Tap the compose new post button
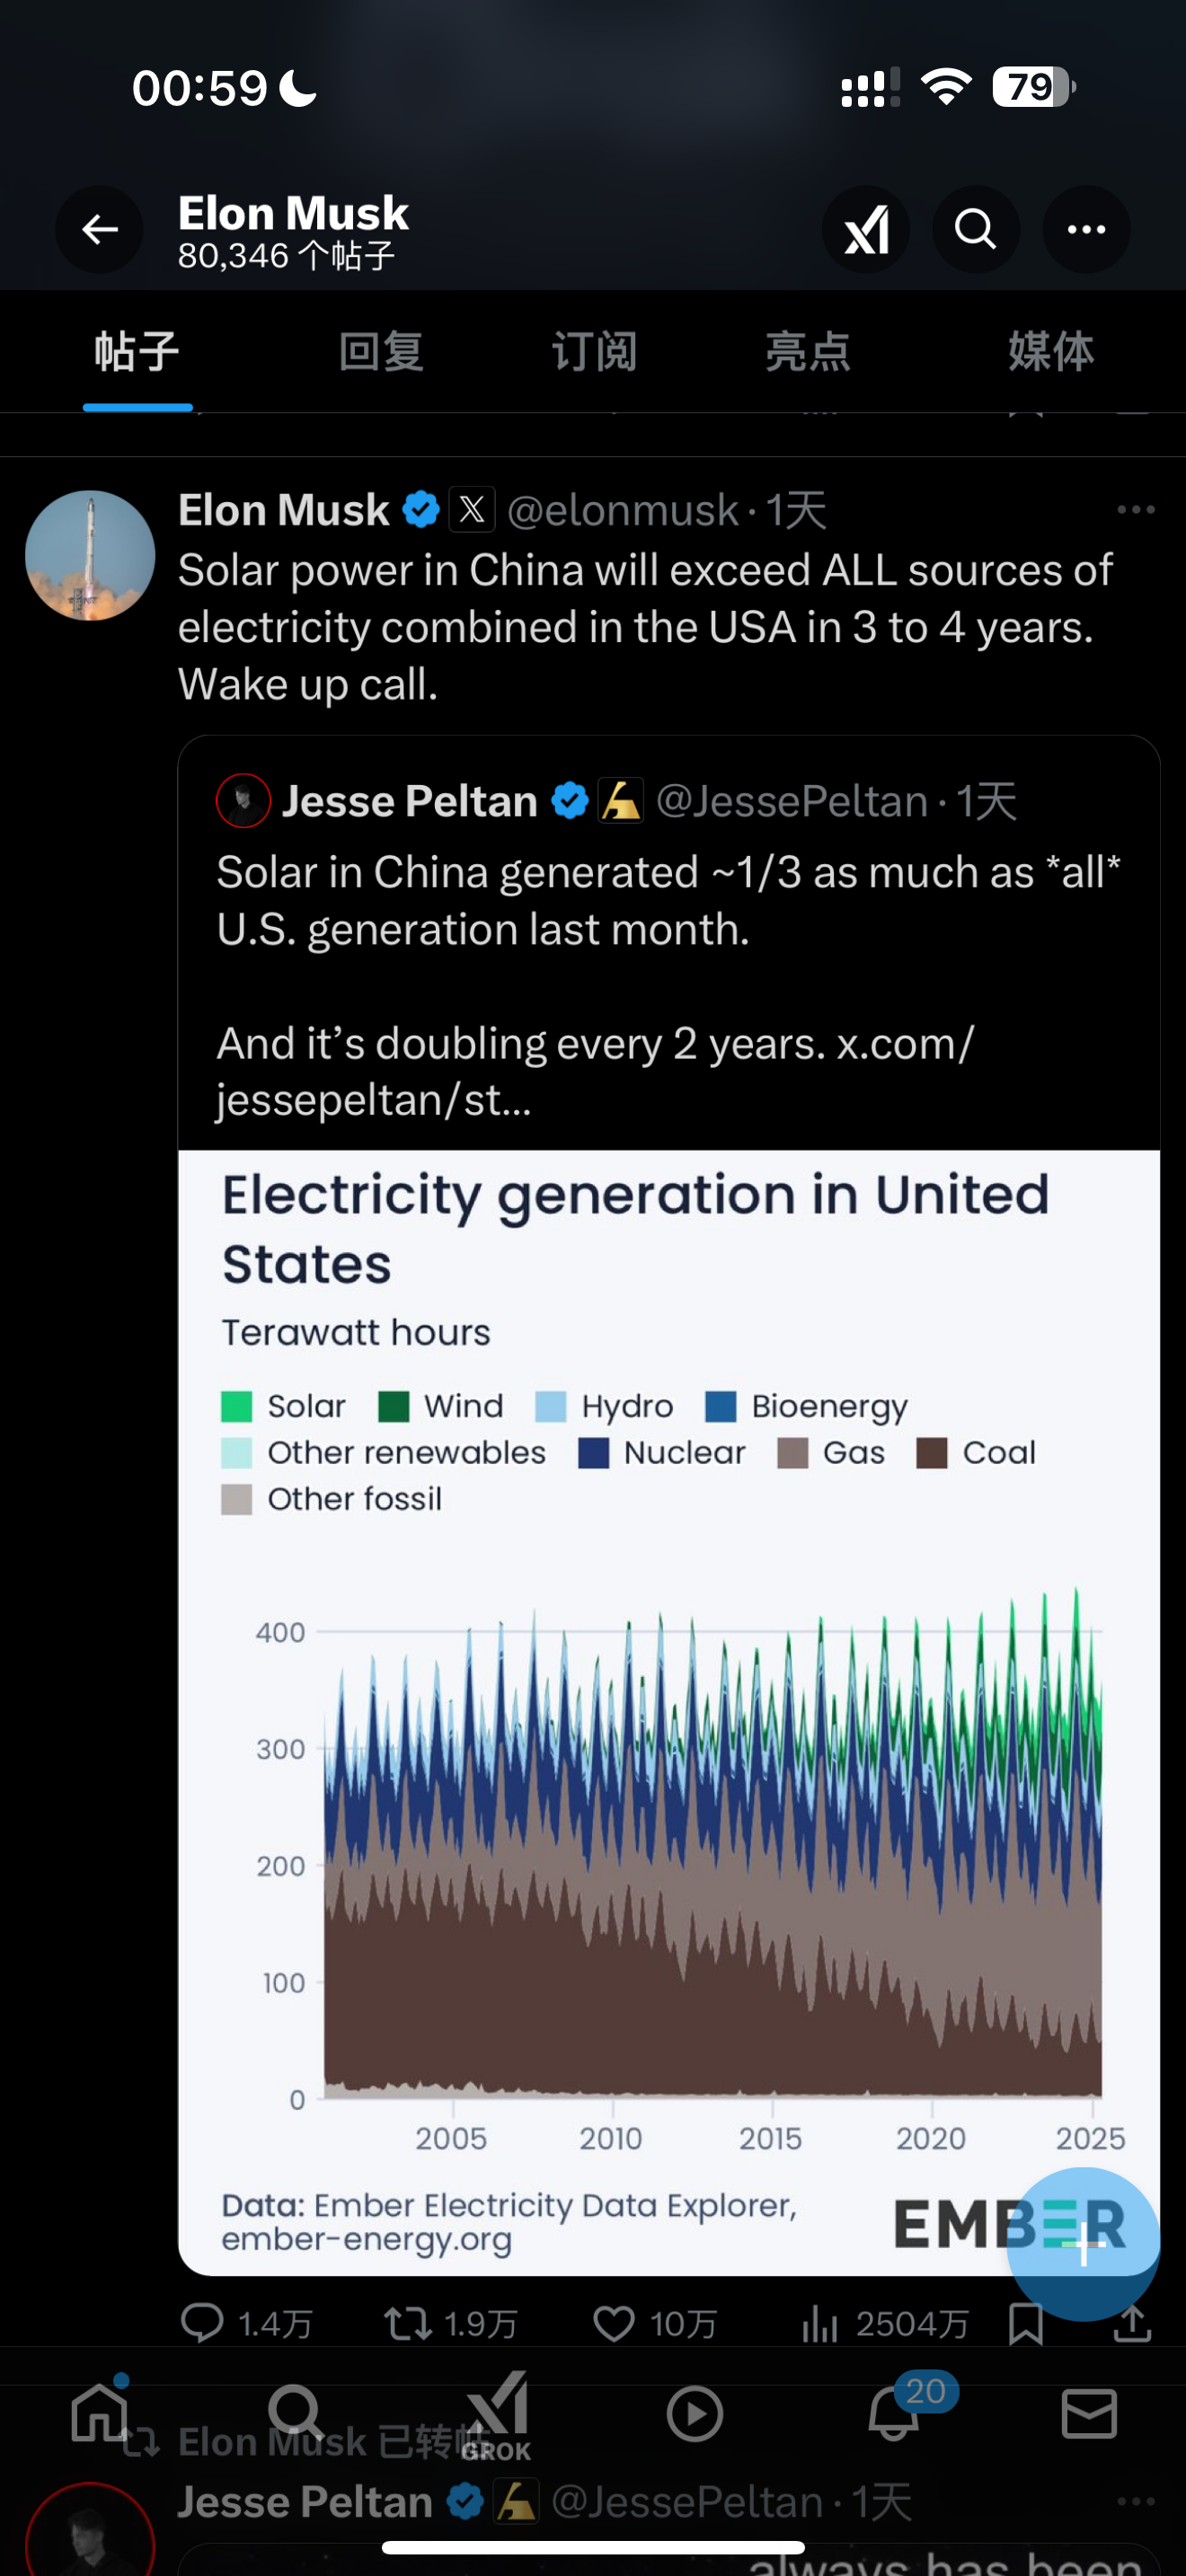Image resolution: width=1186 pixels, height=2576 pixels. tap(1083, 2243)
